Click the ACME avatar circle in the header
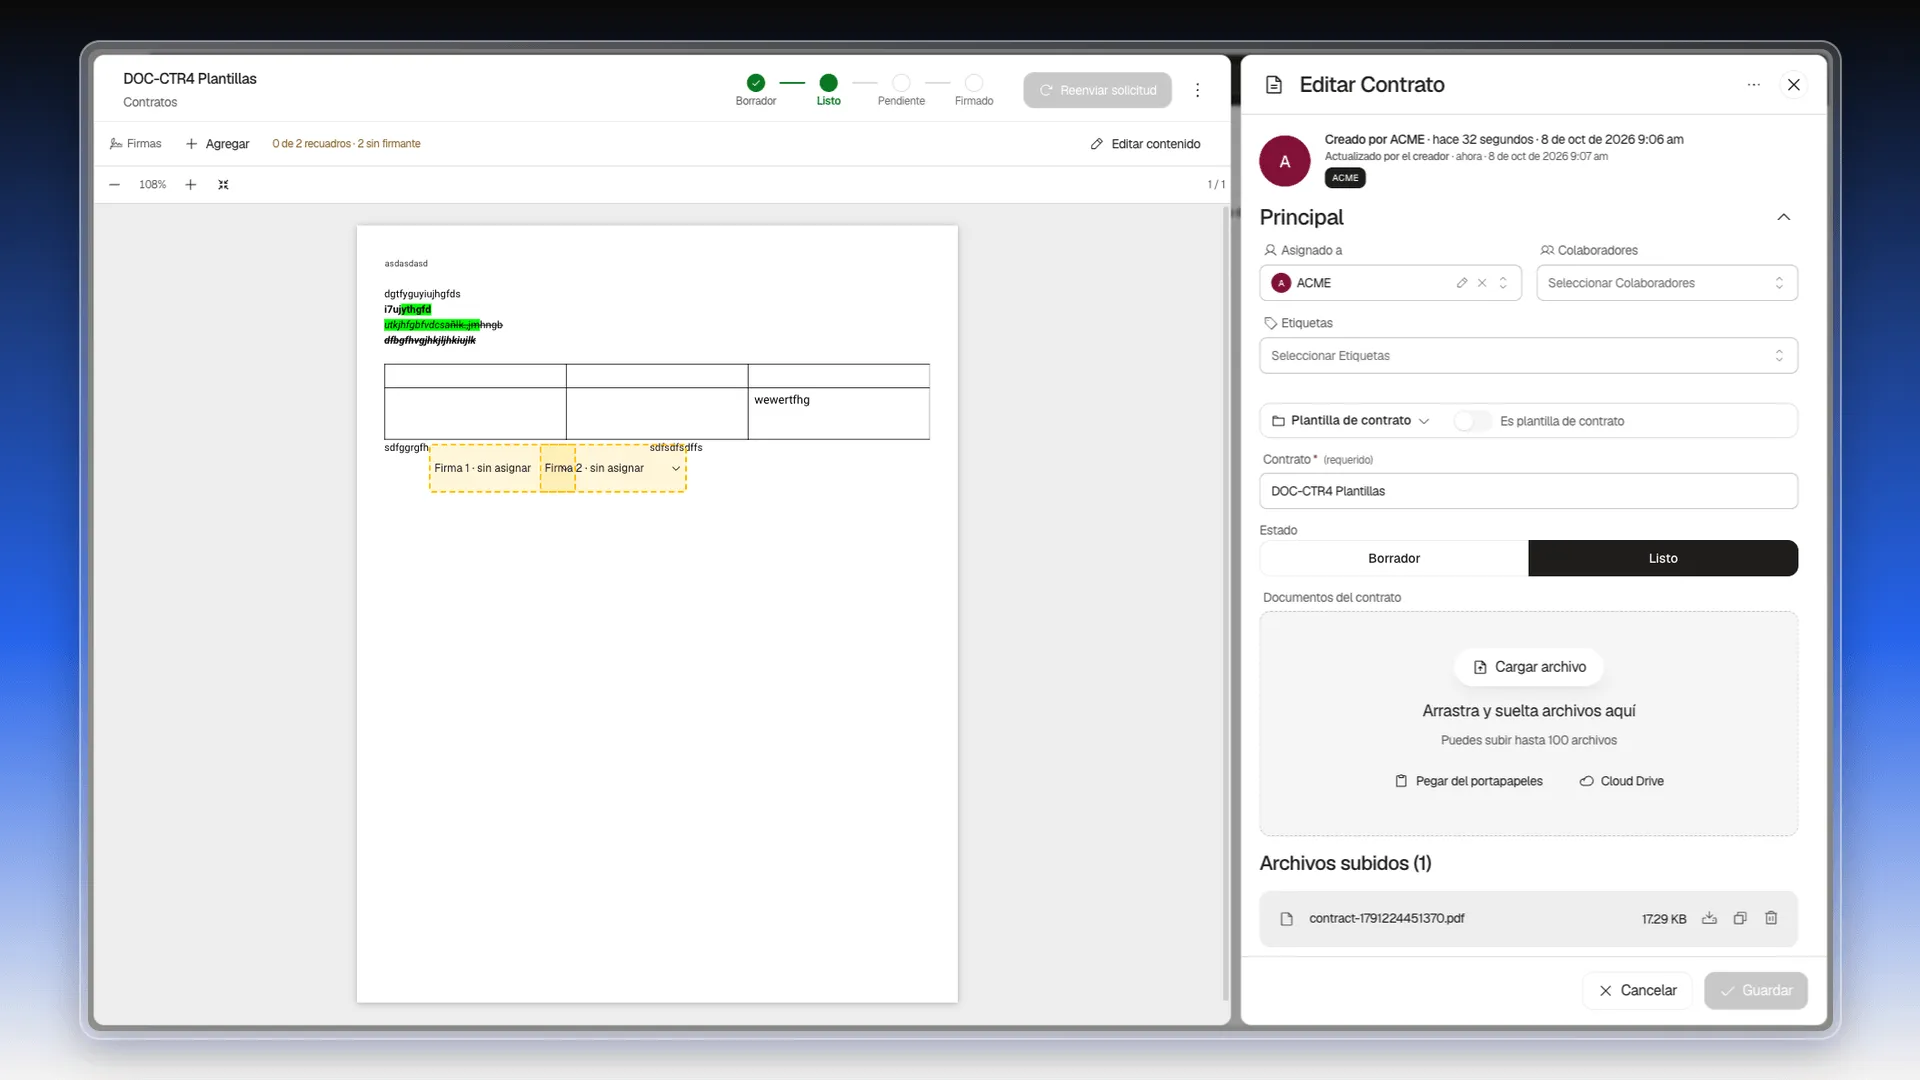 pyautogui.click(x=1285, y=161)
